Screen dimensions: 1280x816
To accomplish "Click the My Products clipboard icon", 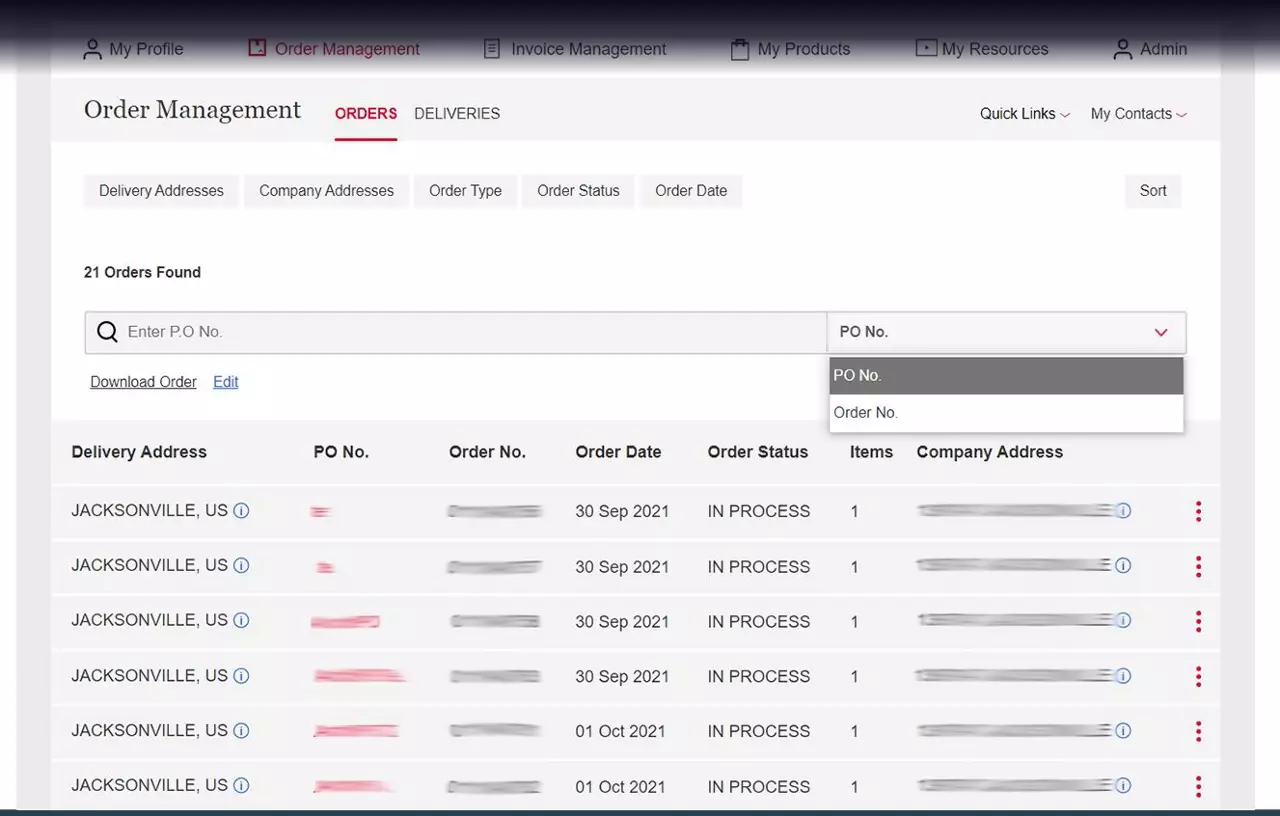I will 739,49.
